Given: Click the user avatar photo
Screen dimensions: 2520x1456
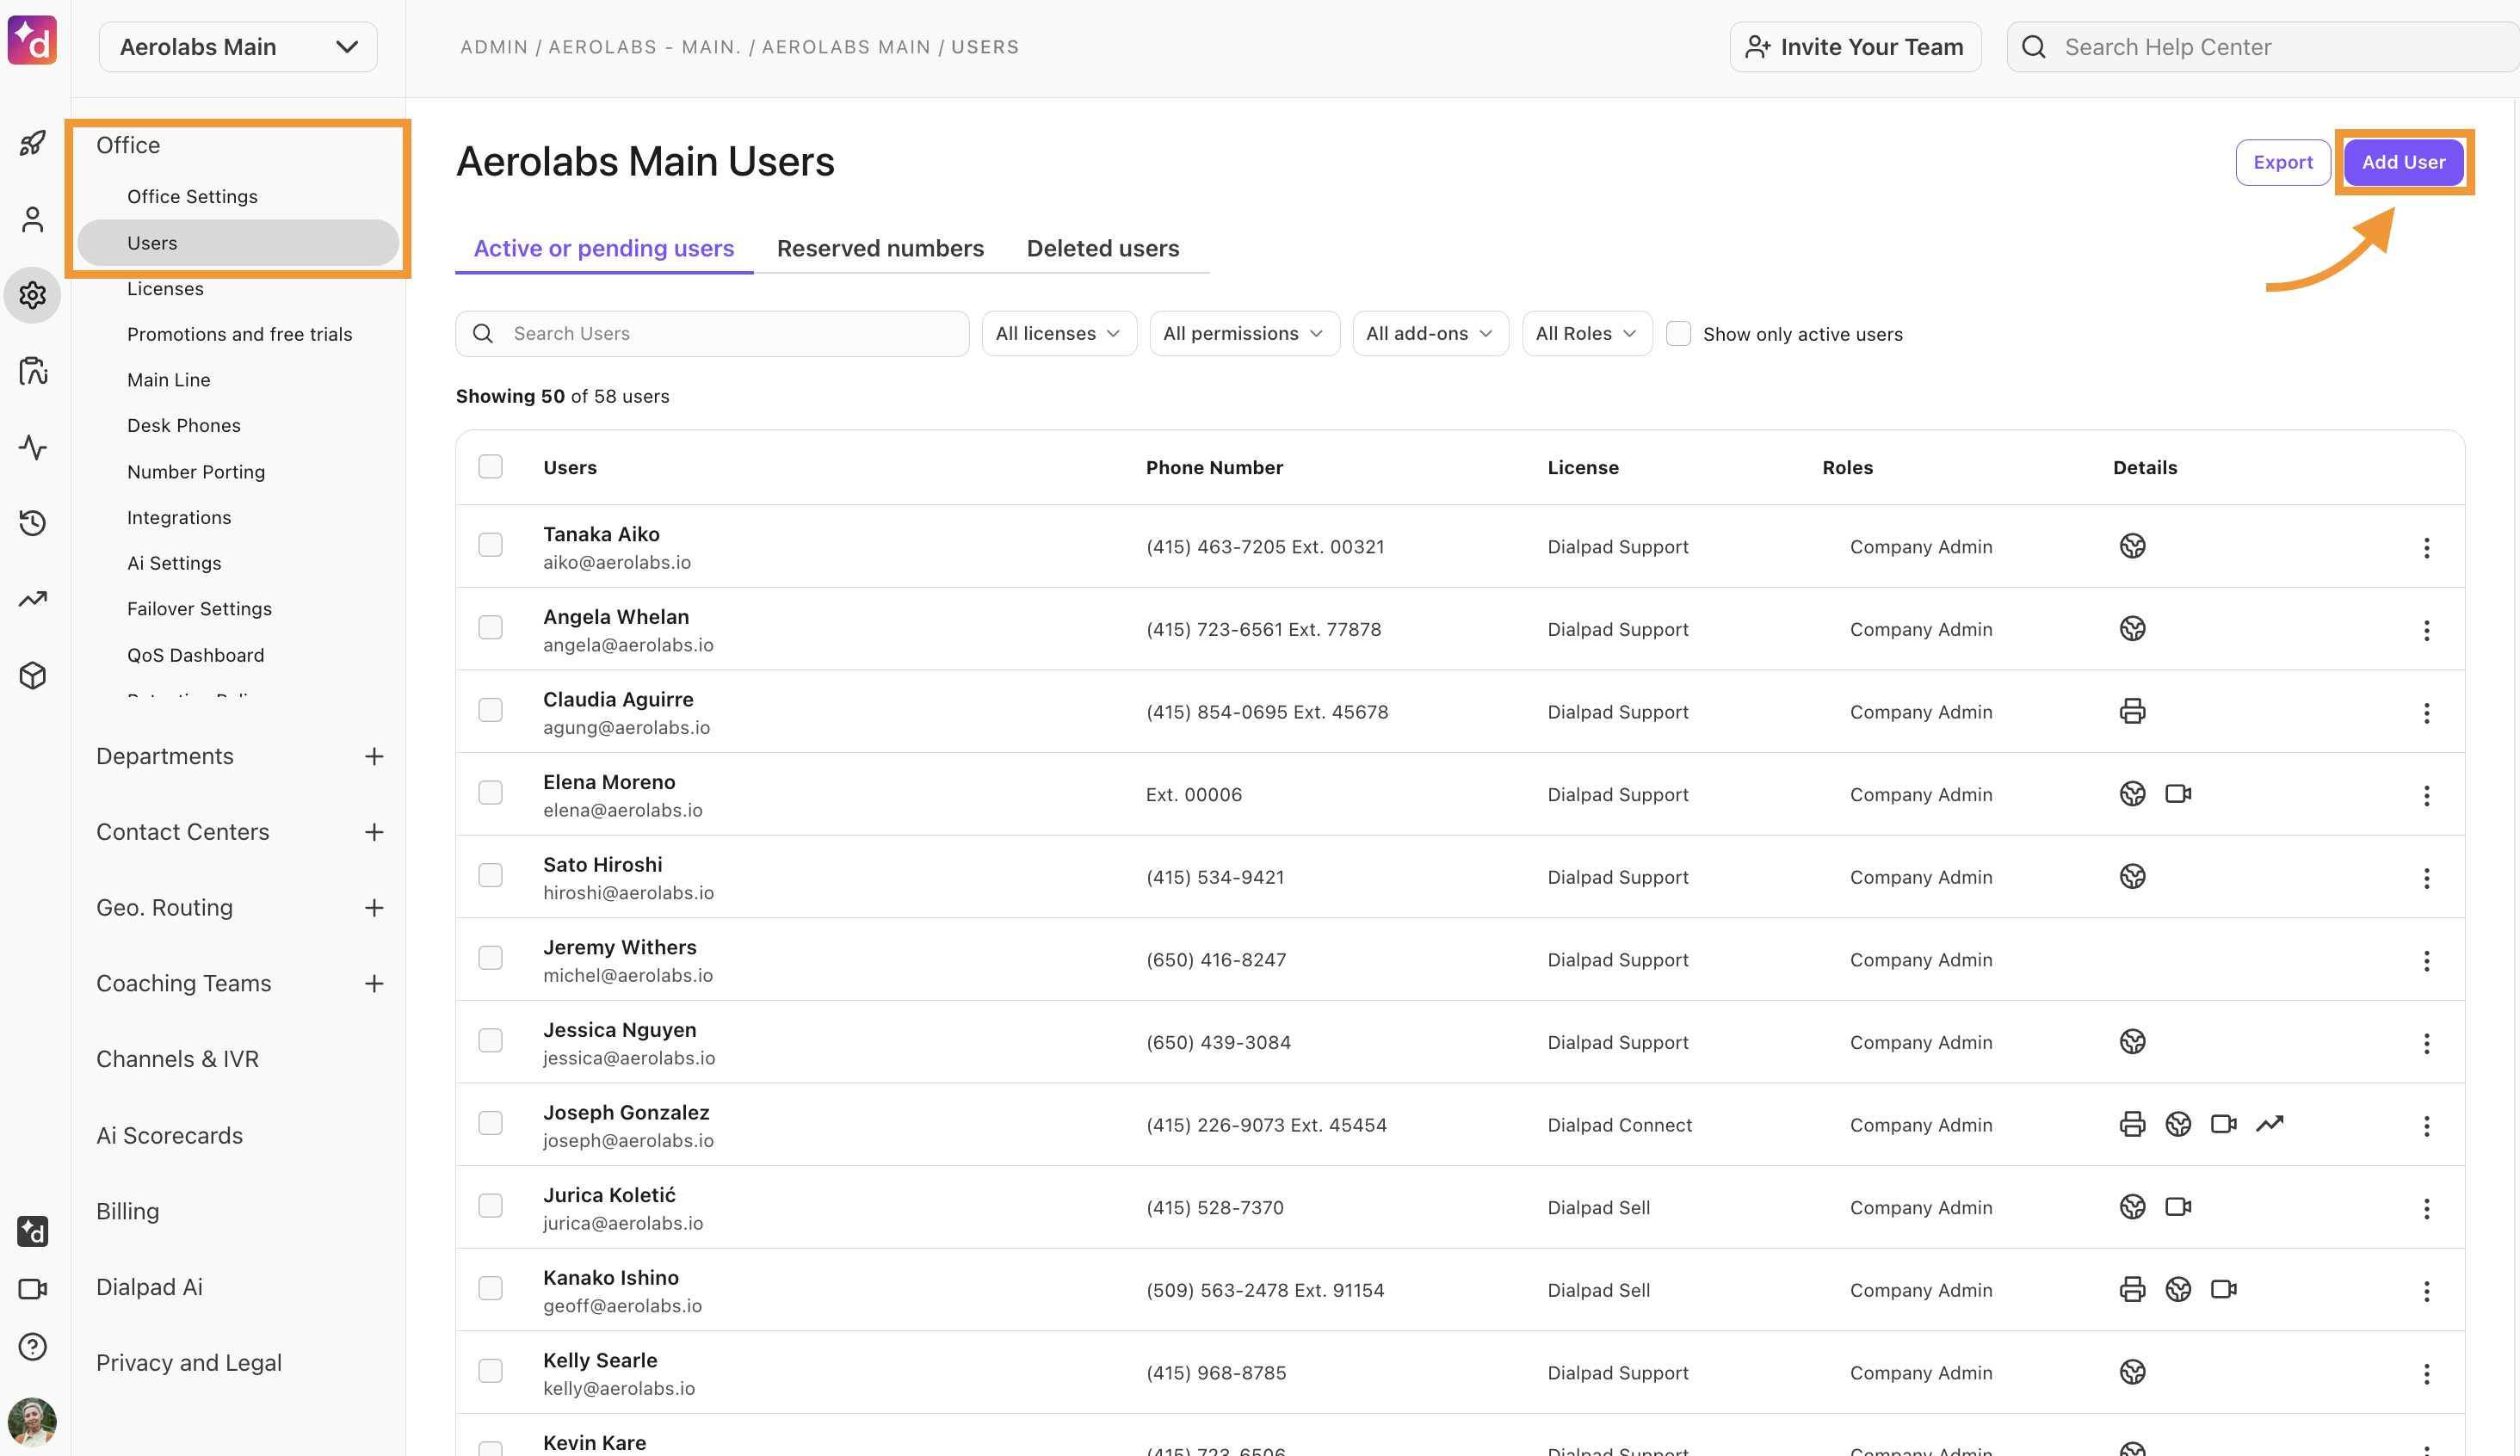Looking at the screenshot, I should [32, 1422].
